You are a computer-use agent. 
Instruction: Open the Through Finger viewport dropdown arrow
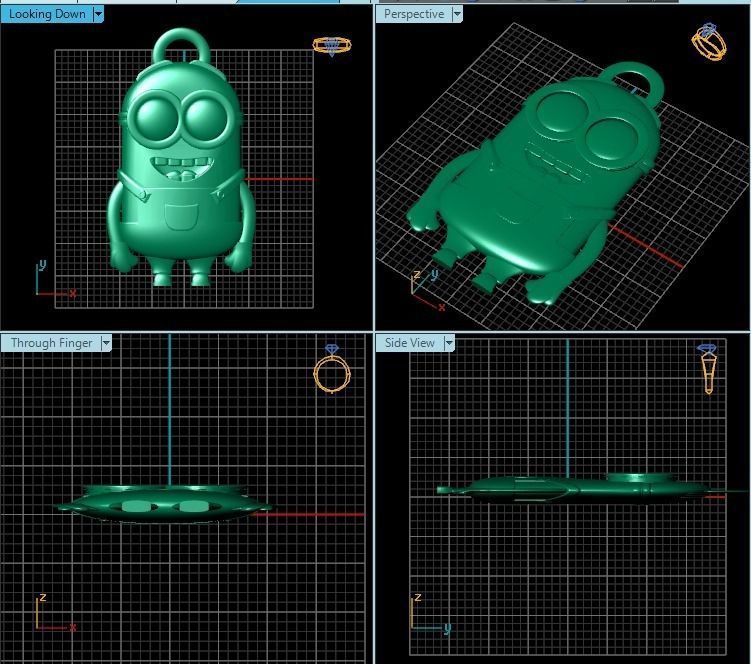pos(106,343)
